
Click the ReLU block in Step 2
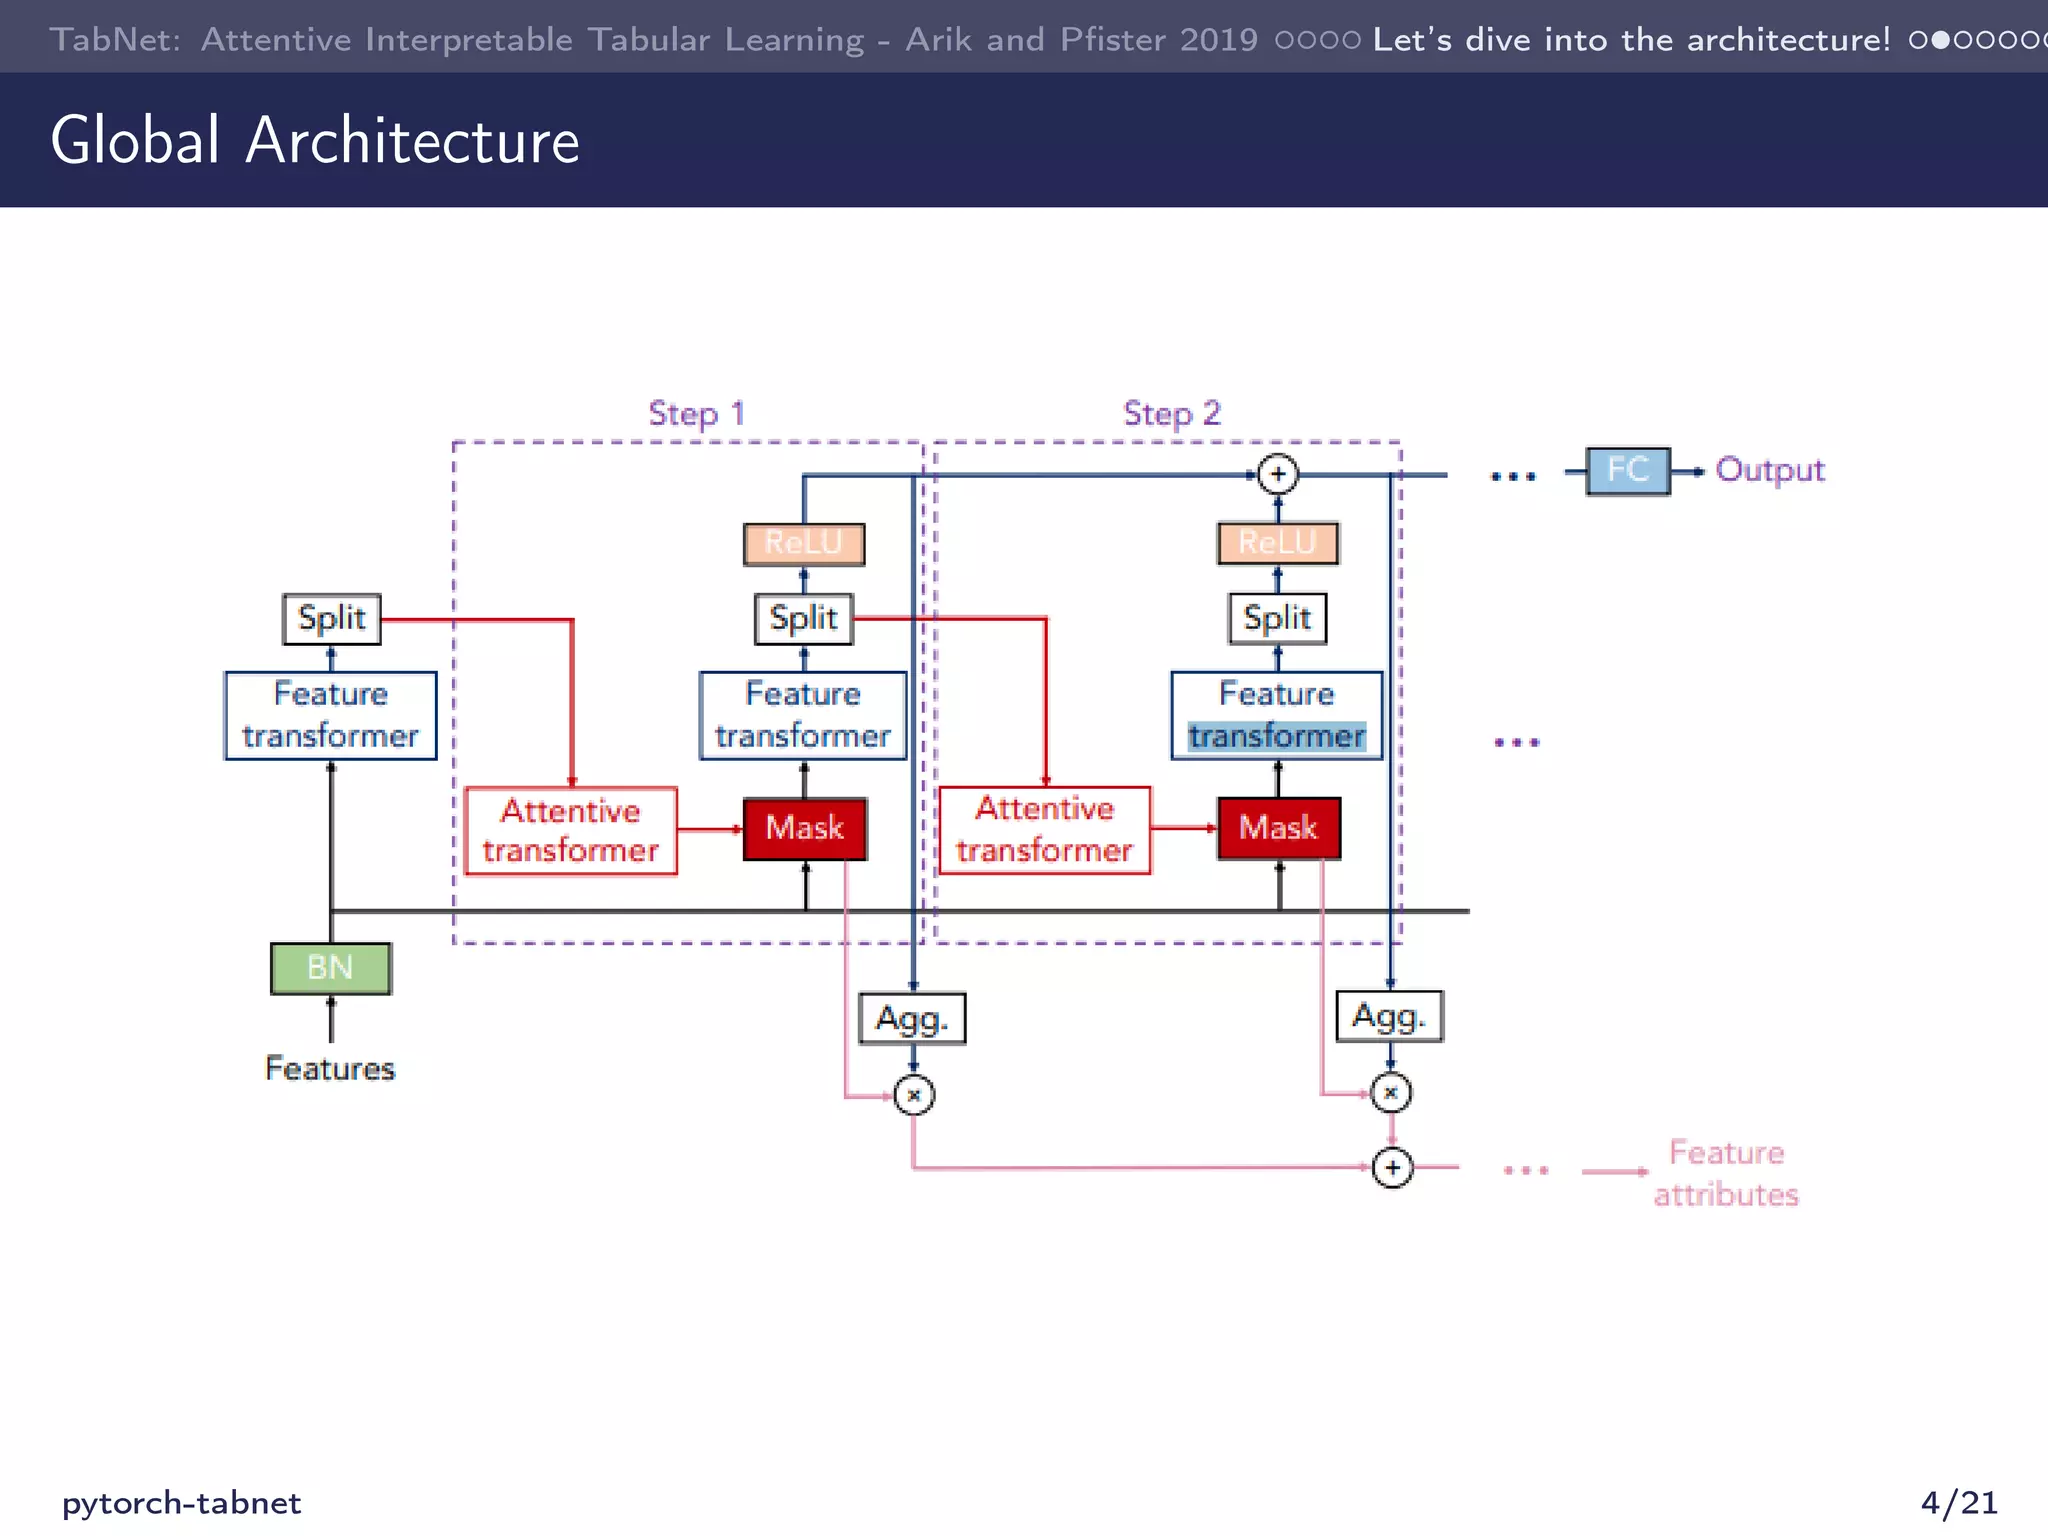[1278, 543]
